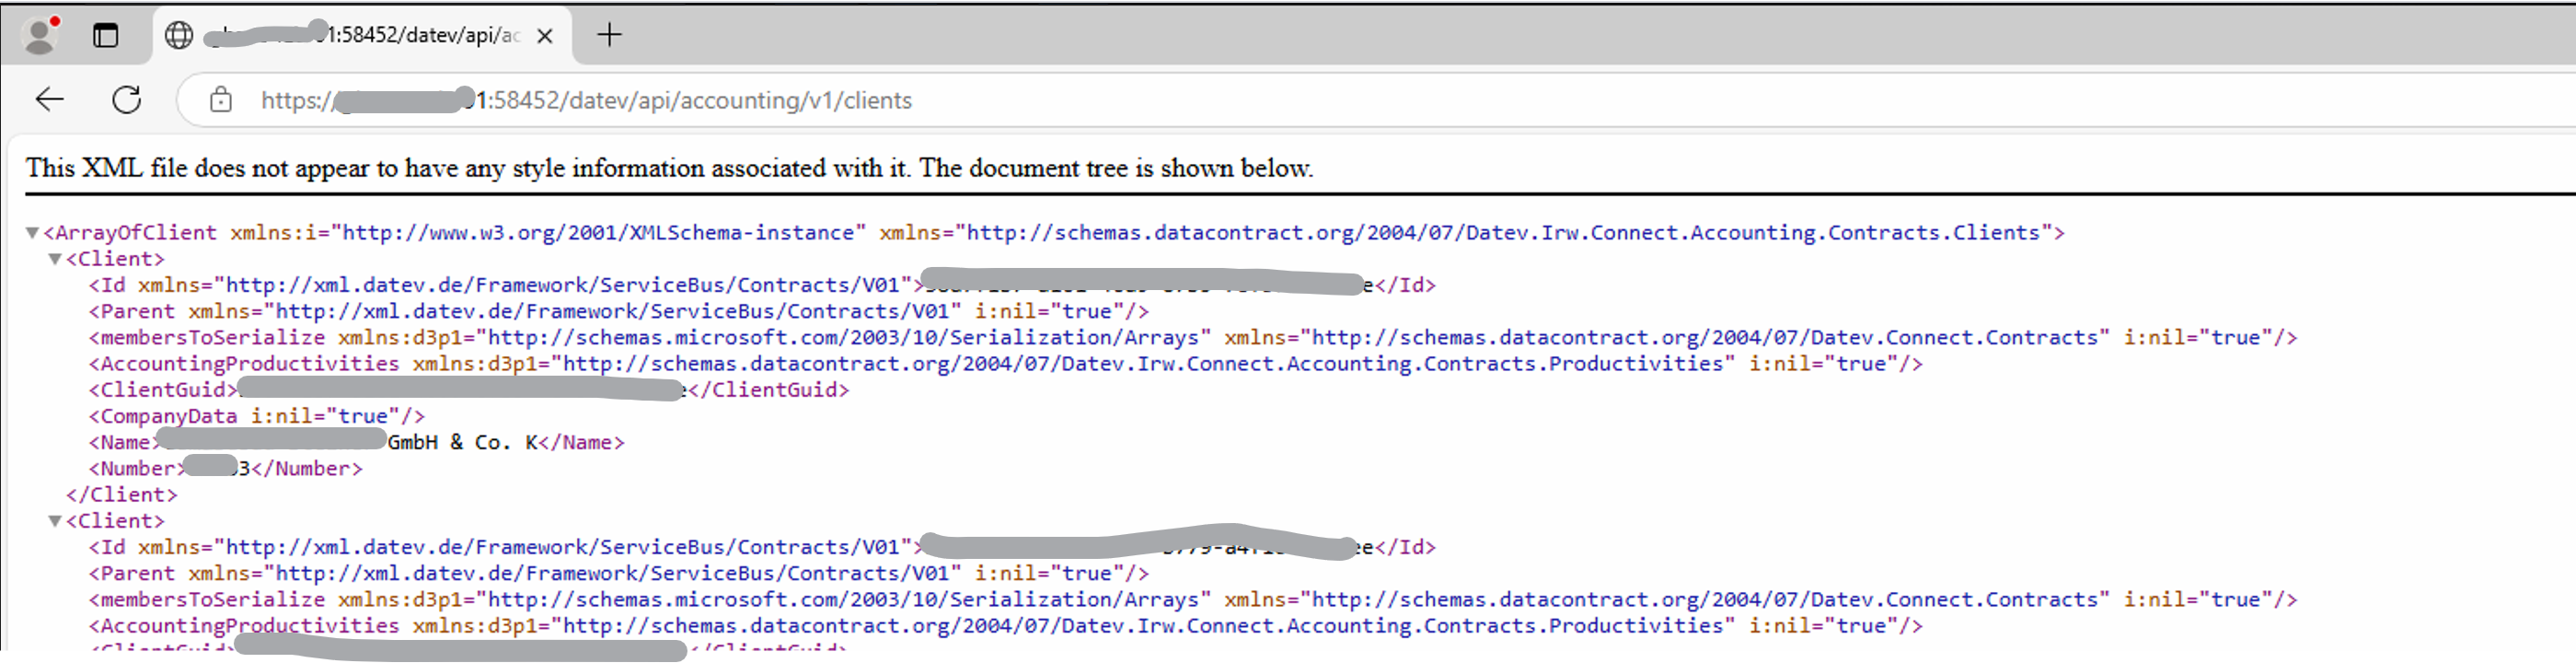Open a new tab with plus button
This screenshot has height=663, width=2576.
point(609,35)
